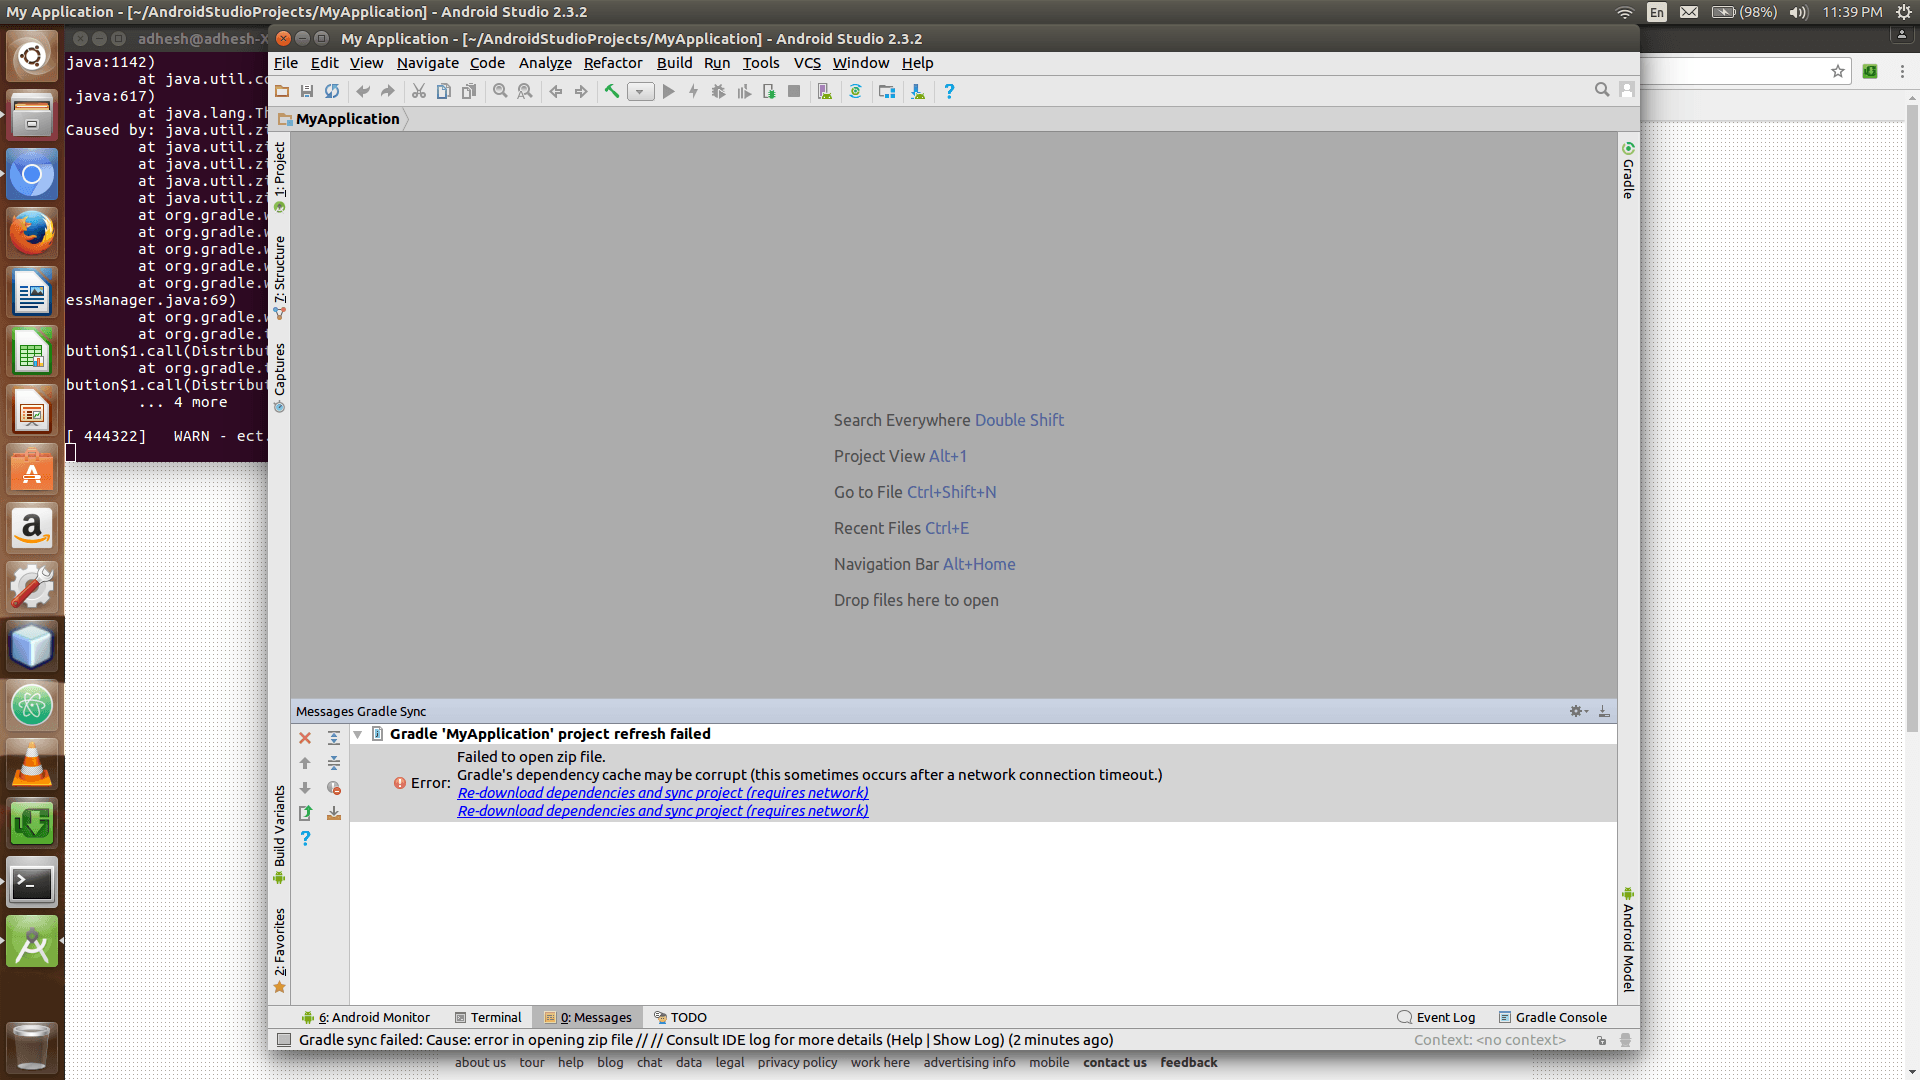The image size is (1920, 1080).
Task: Click the SDK Manager icon in toolbar
Action: [x=919, y=90]
